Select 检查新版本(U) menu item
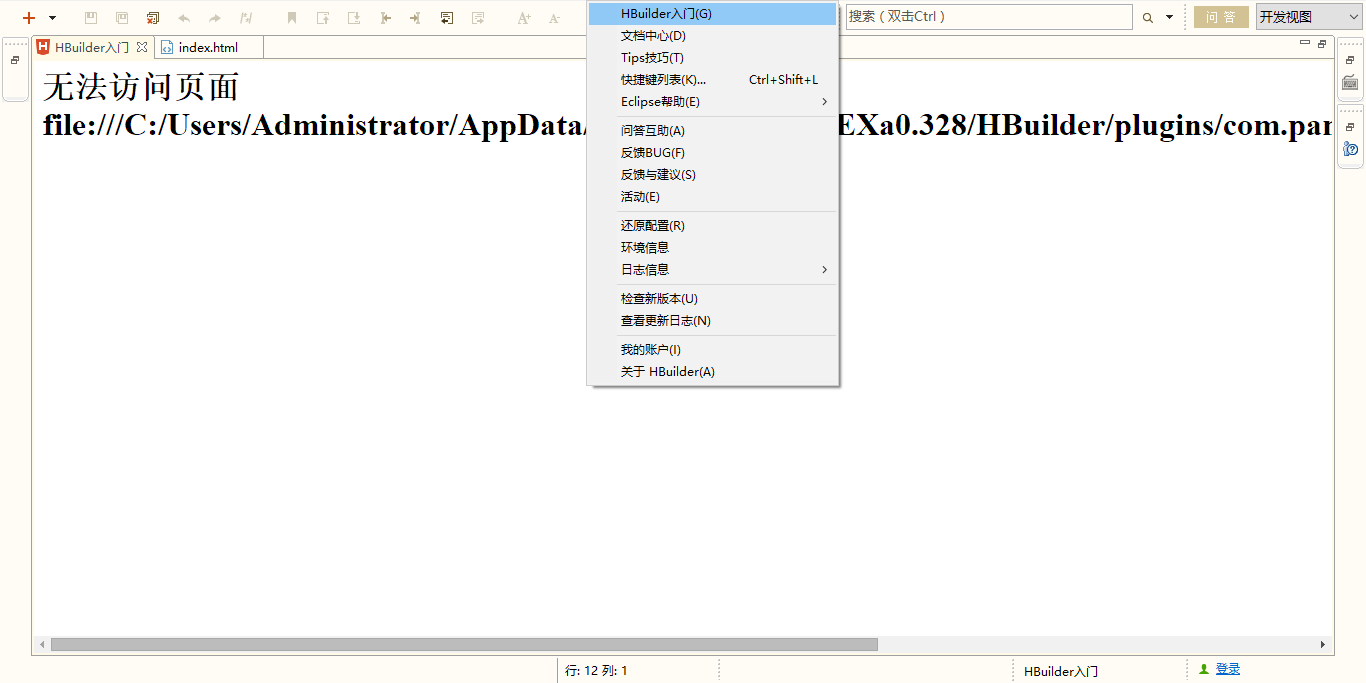 point(712,299)
